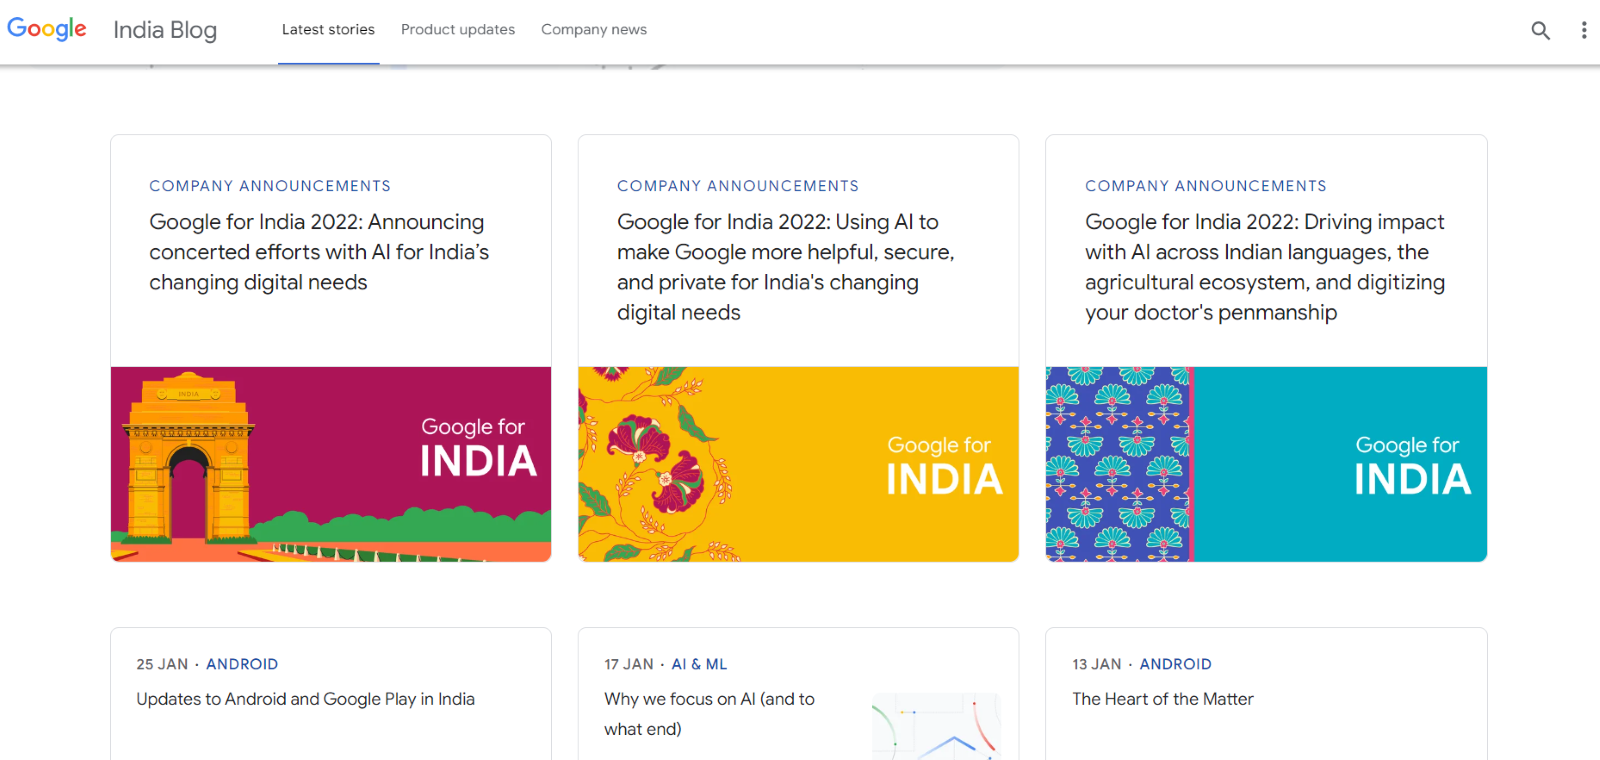Open the yellow floral Google for India image

(x=799, y=464)
